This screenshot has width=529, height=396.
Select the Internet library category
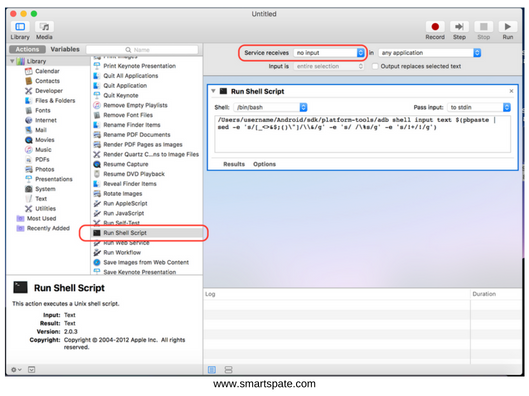point(46,120)
